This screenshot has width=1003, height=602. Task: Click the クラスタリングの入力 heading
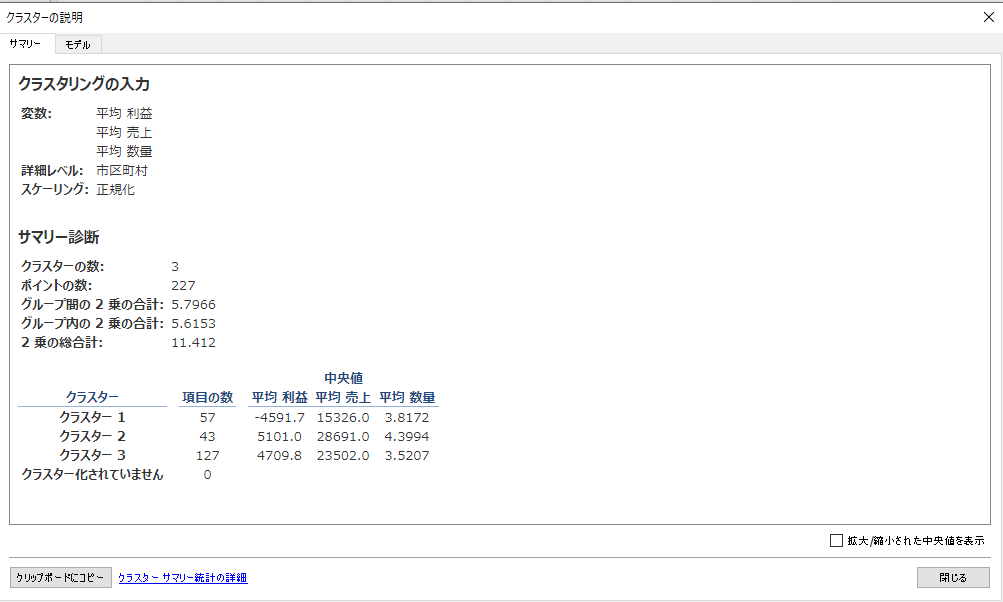pyautogui.click(x=84, y=85)
